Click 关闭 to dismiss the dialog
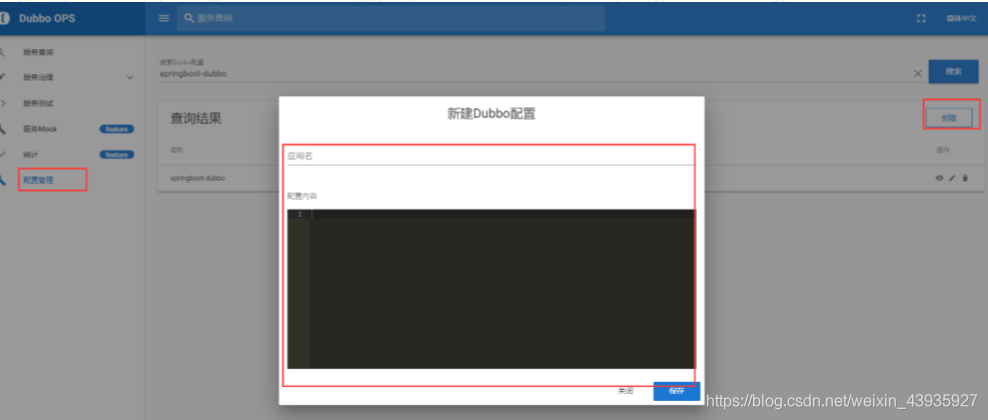Screen dimensions: 988x420 625,391
